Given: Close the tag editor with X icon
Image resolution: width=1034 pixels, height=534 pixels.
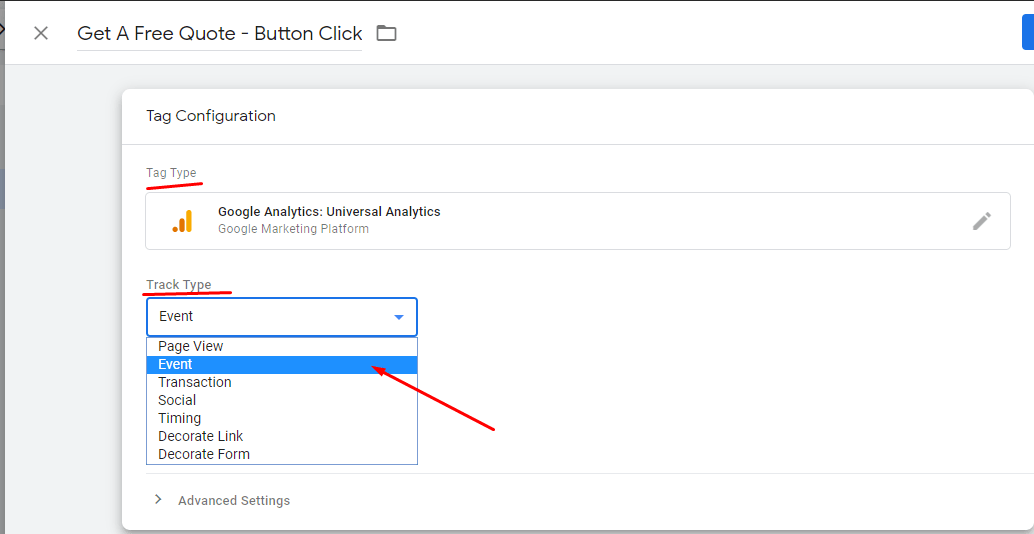Looking at the screenshot, I should click(x=41, y=33).
